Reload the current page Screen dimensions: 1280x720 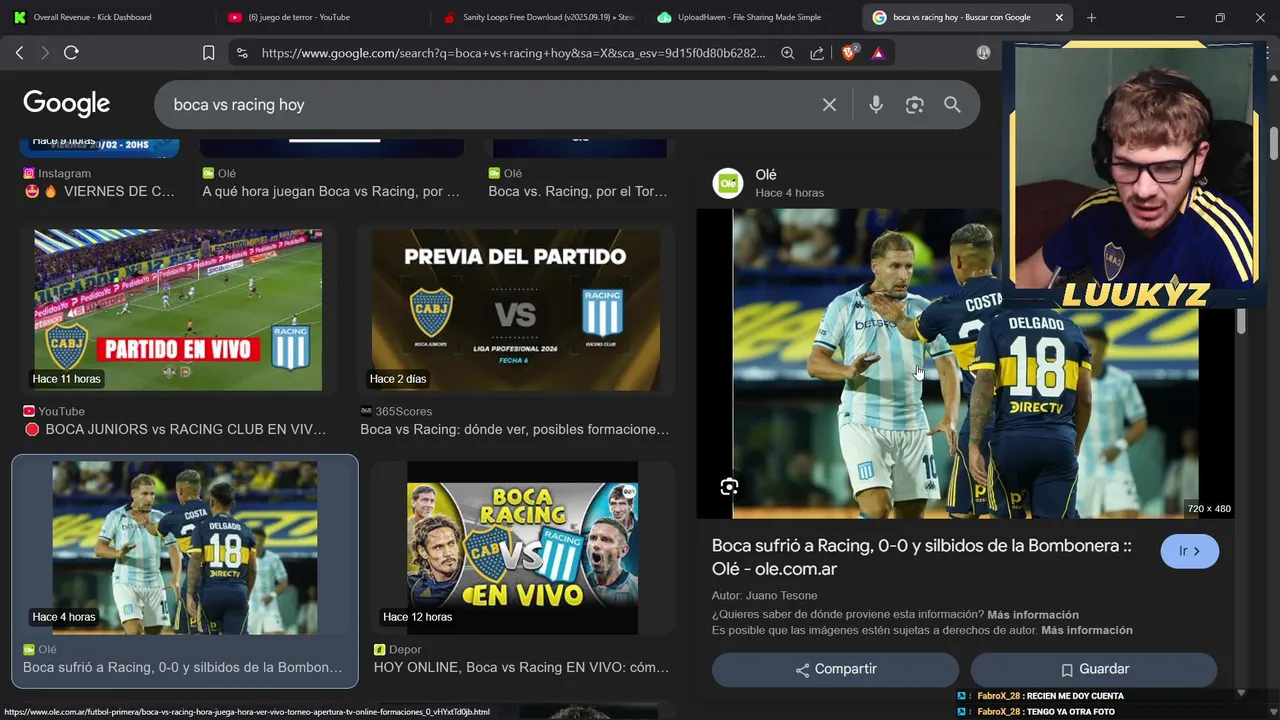click(x=71, y=53)
